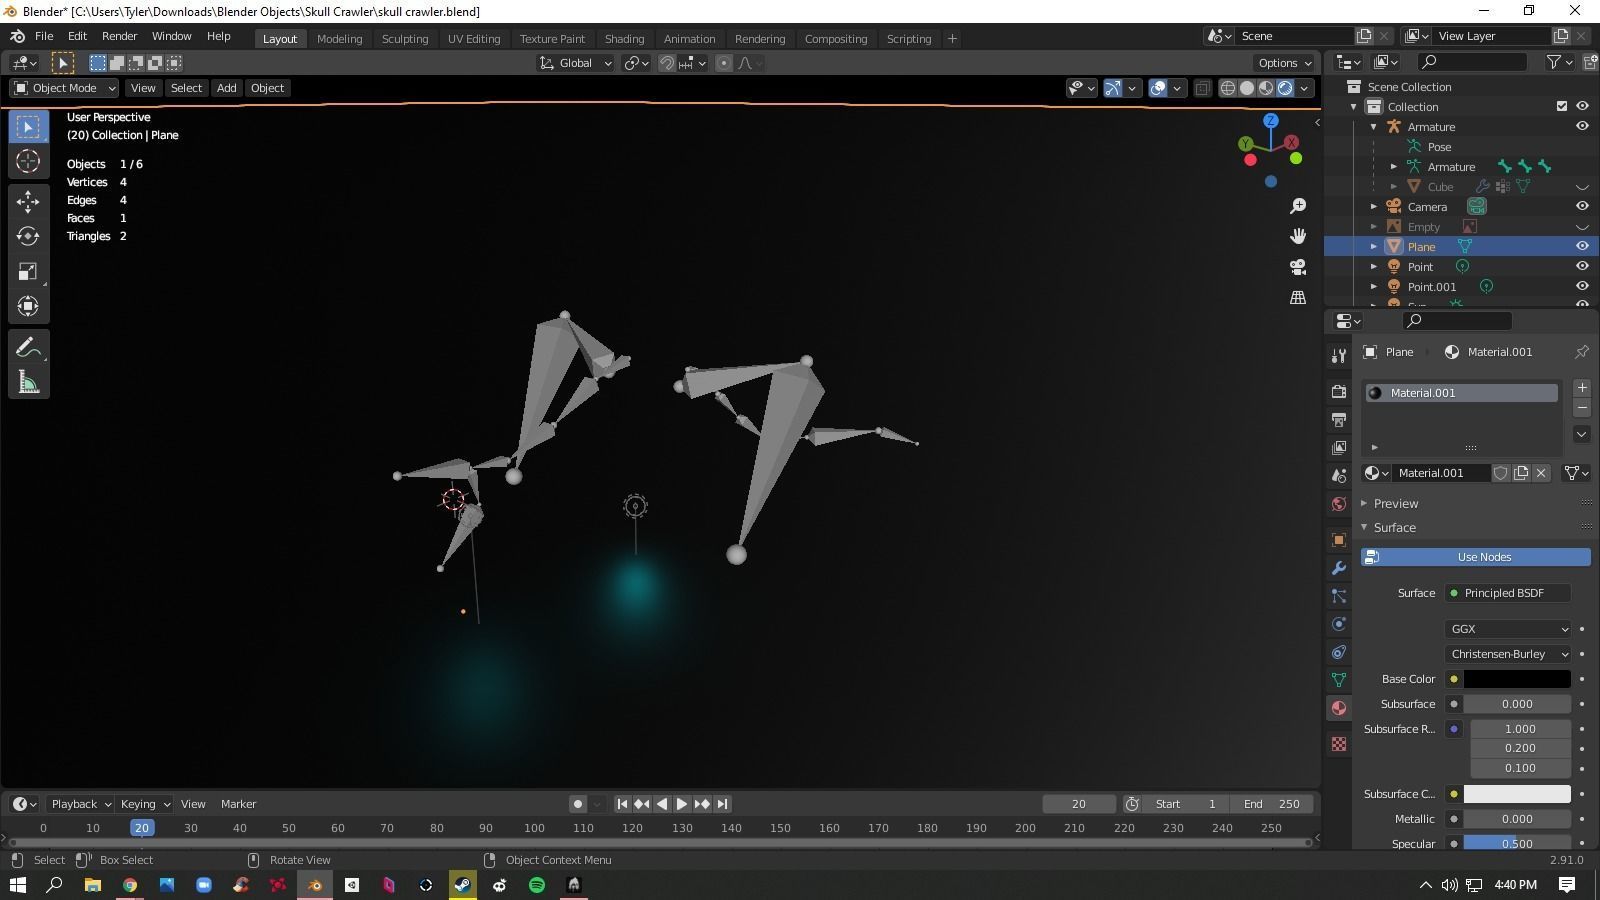This screenshot has height=900, width=1600.
Task: Click the Use Nodes button
Action: point(1476,557)
